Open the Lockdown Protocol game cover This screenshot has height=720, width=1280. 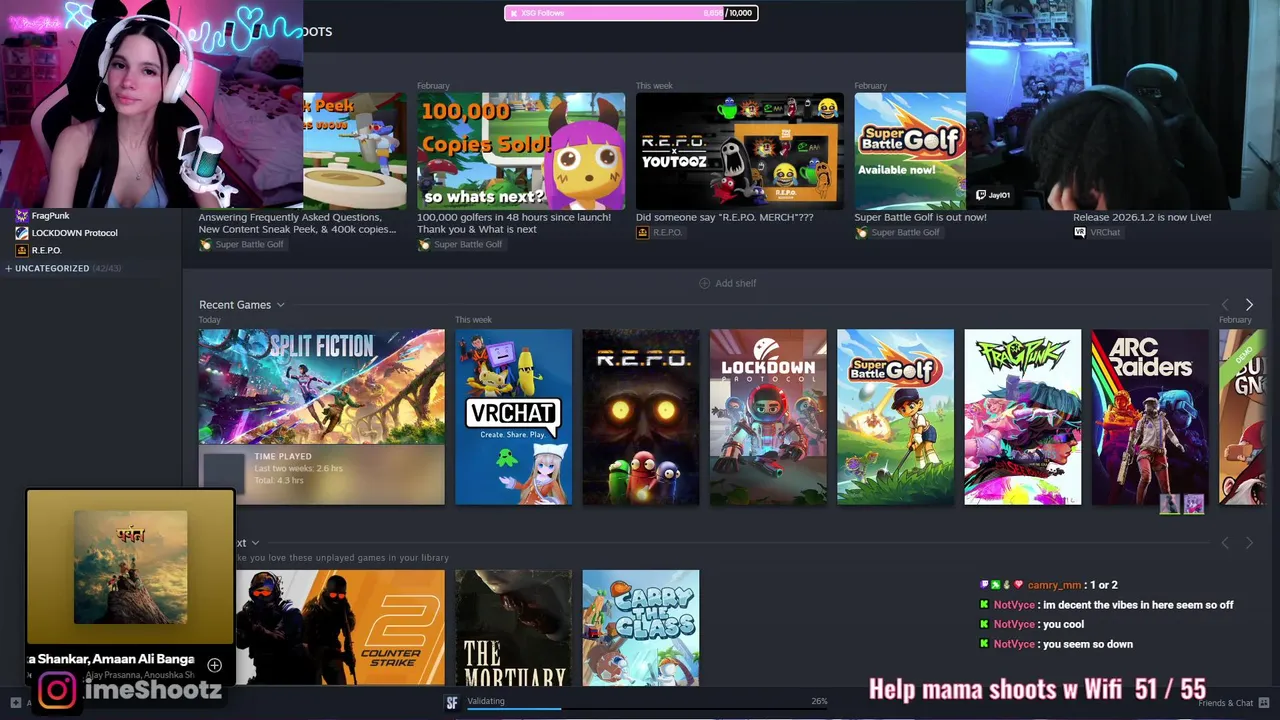768,417
